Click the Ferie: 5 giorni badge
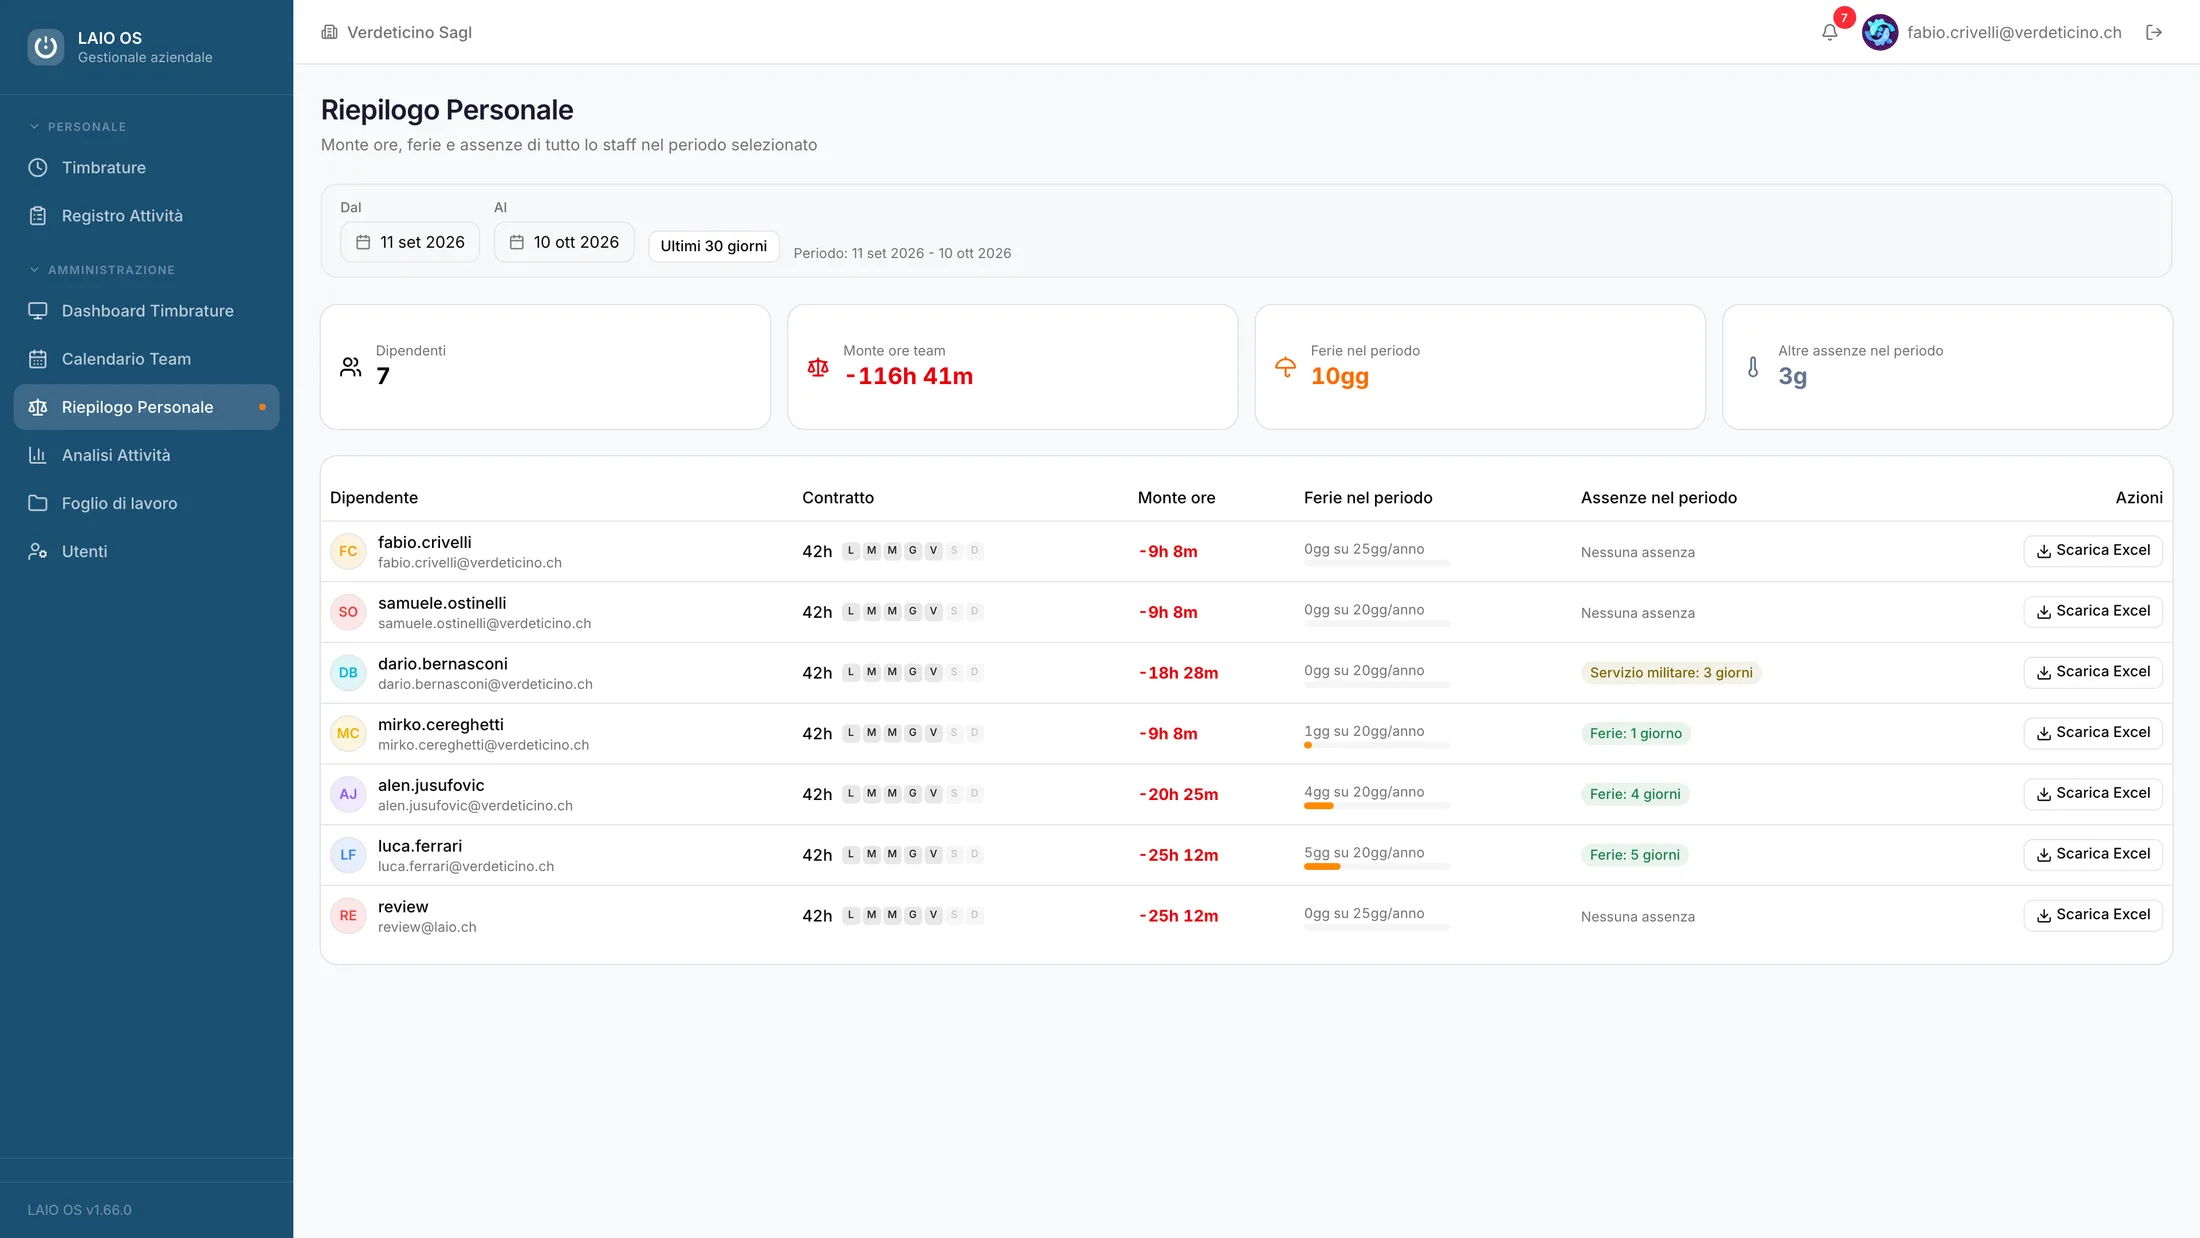 pyautogui.click(x=1635, y=855)
